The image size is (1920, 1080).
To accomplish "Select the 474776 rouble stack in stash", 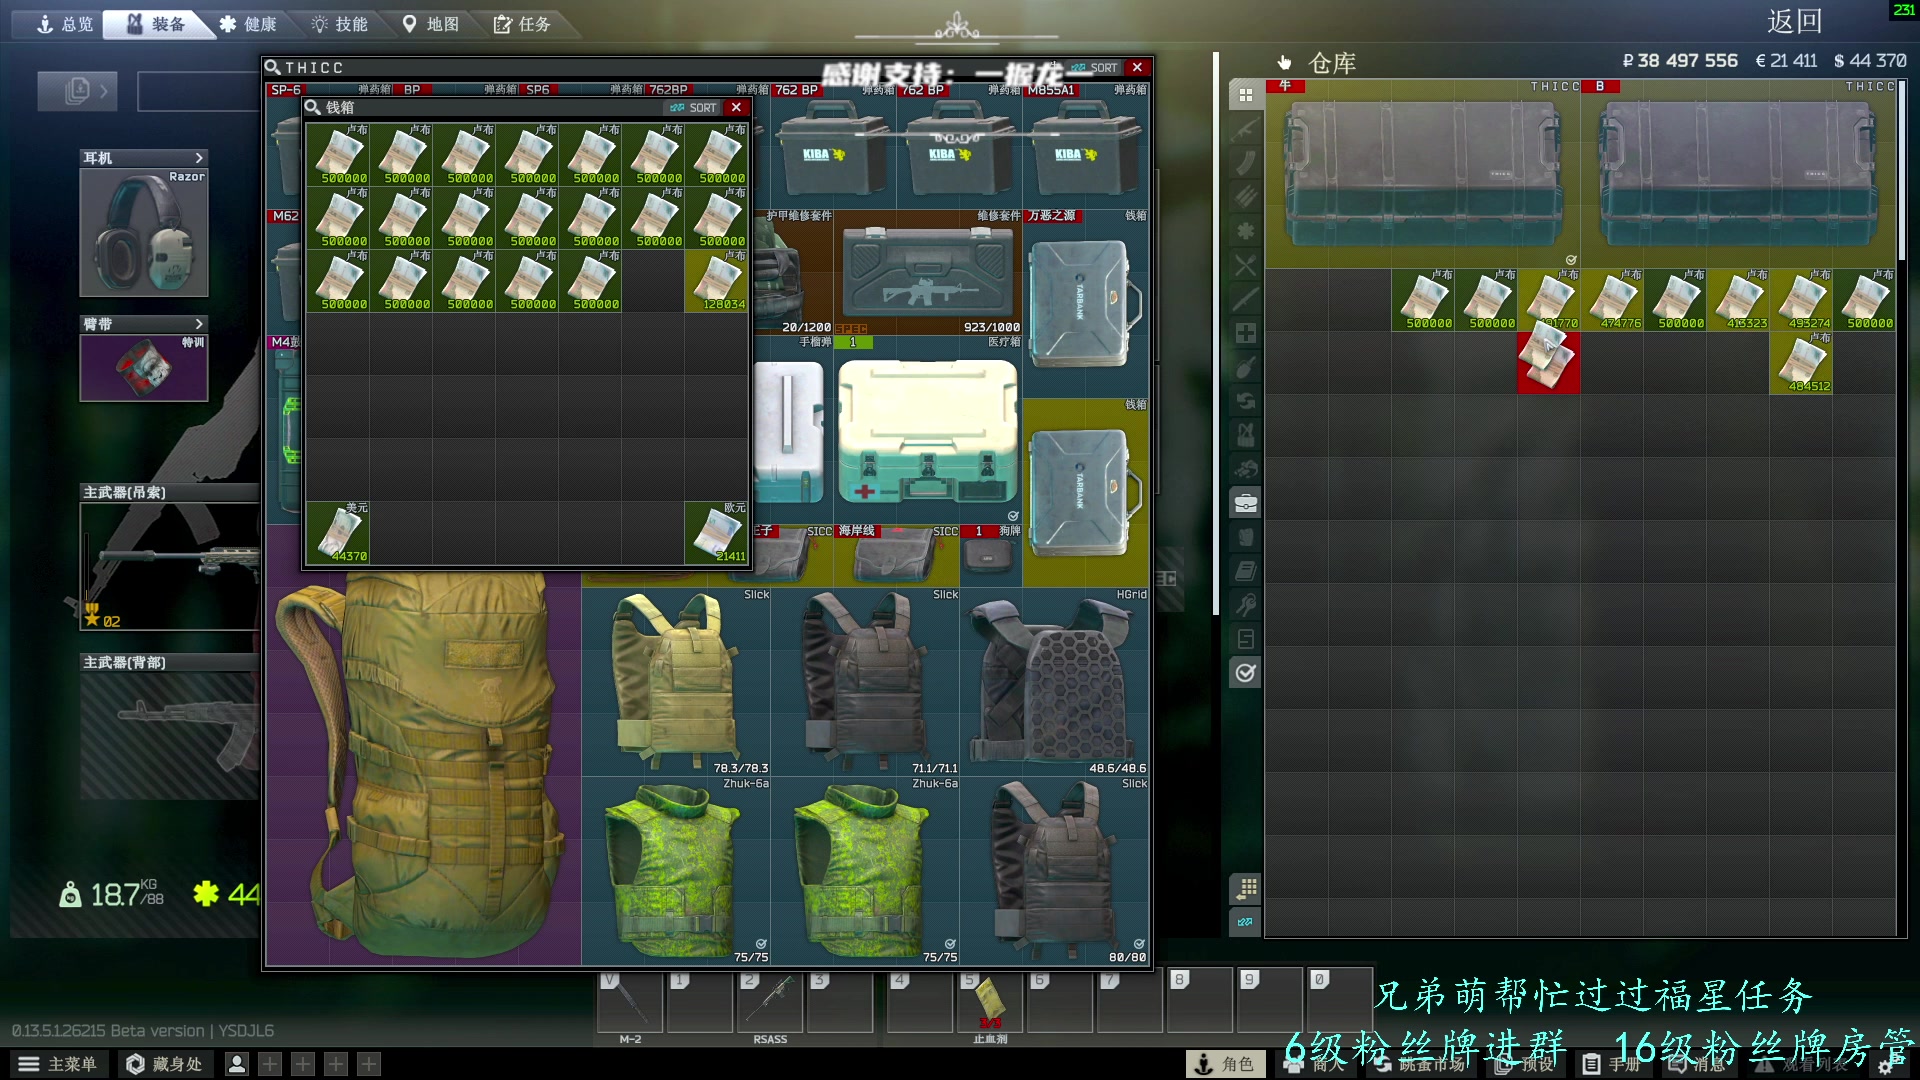I will coord(1612,299).
